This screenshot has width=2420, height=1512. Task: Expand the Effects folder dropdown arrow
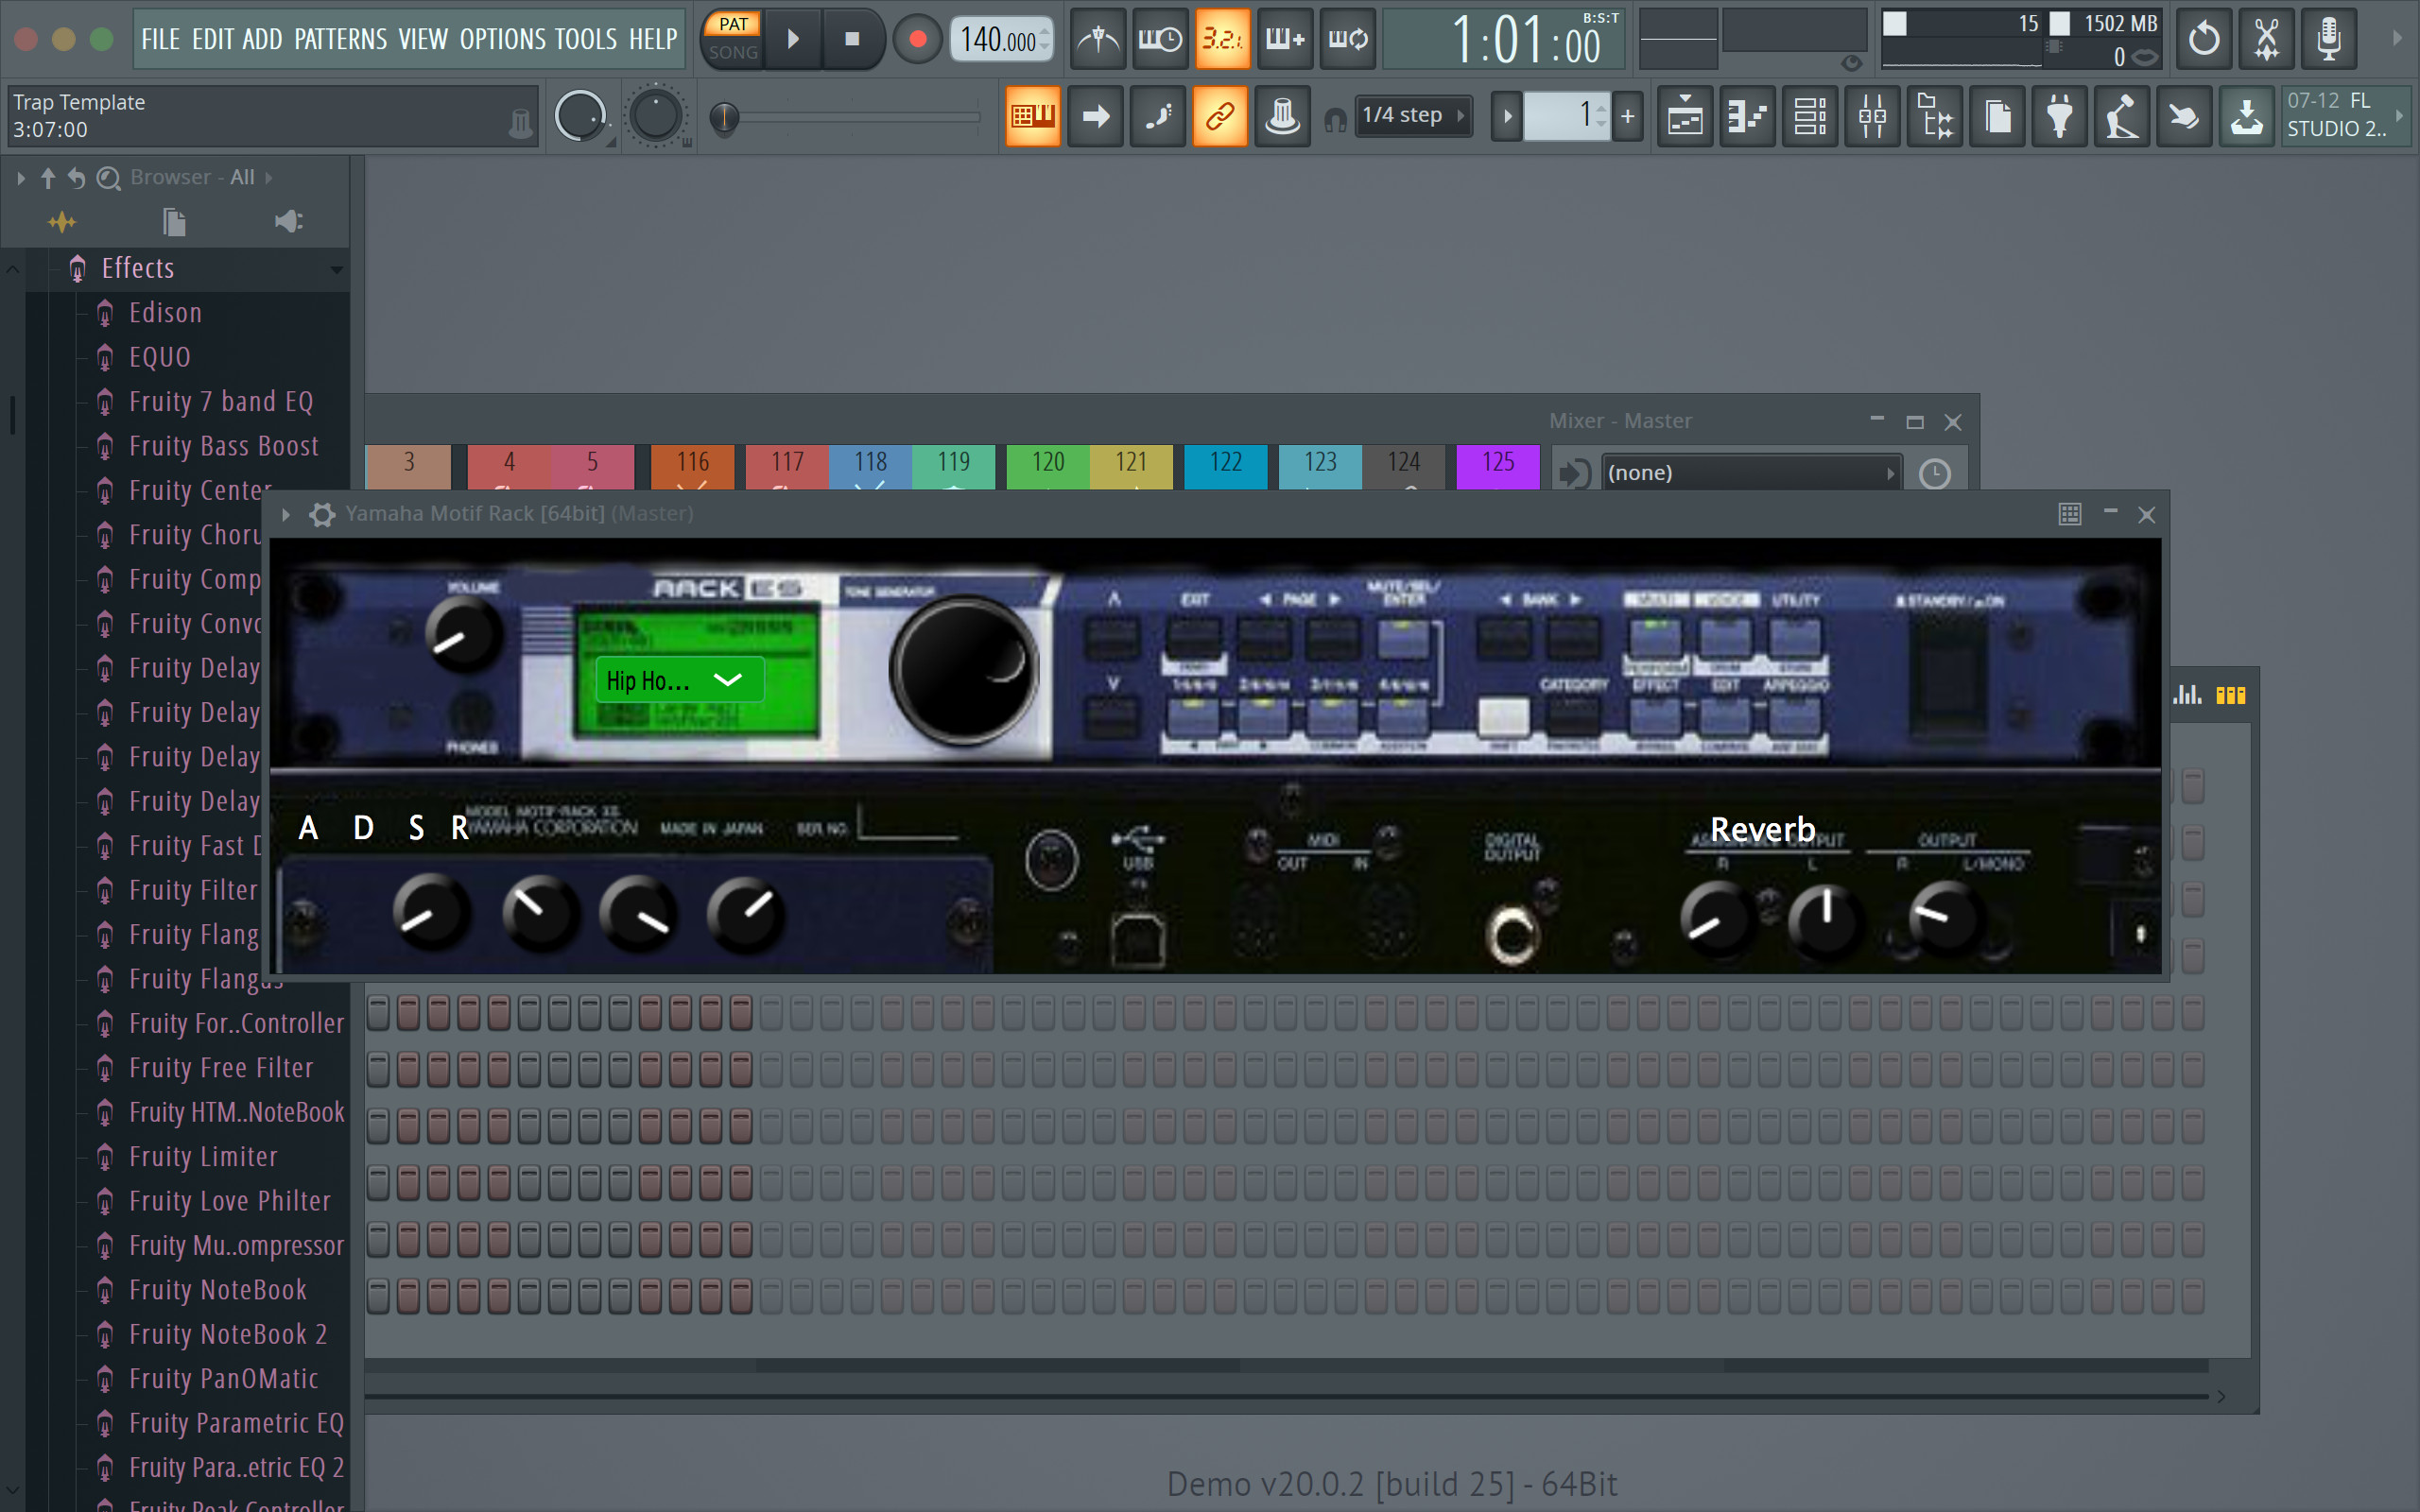tap(336, 269)
